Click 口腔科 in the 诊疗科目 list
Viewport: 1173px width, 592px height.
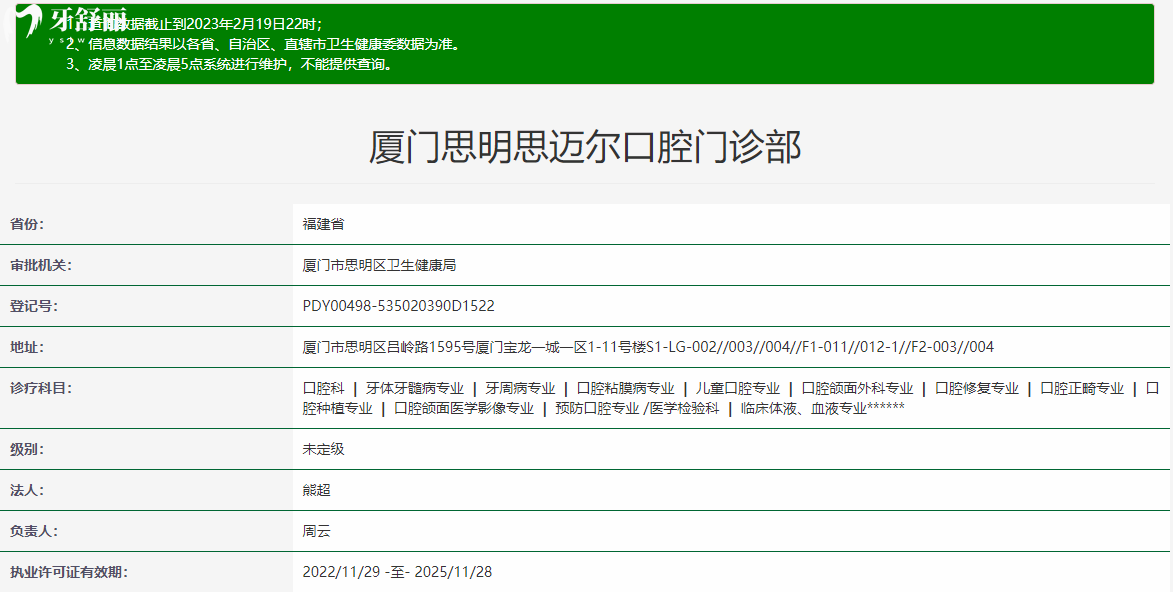(323, 388)
